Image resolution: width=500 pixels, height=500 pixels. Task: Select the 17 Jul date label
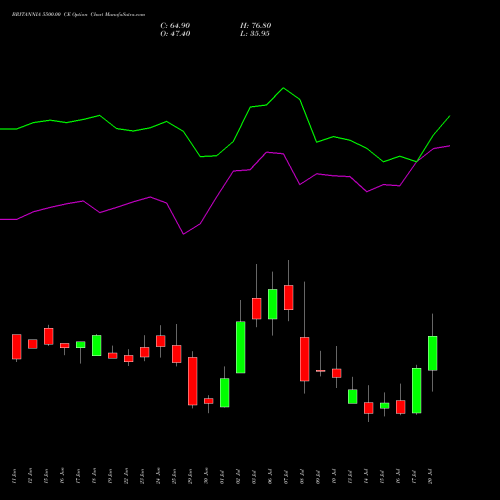click(x=414, y=476)
